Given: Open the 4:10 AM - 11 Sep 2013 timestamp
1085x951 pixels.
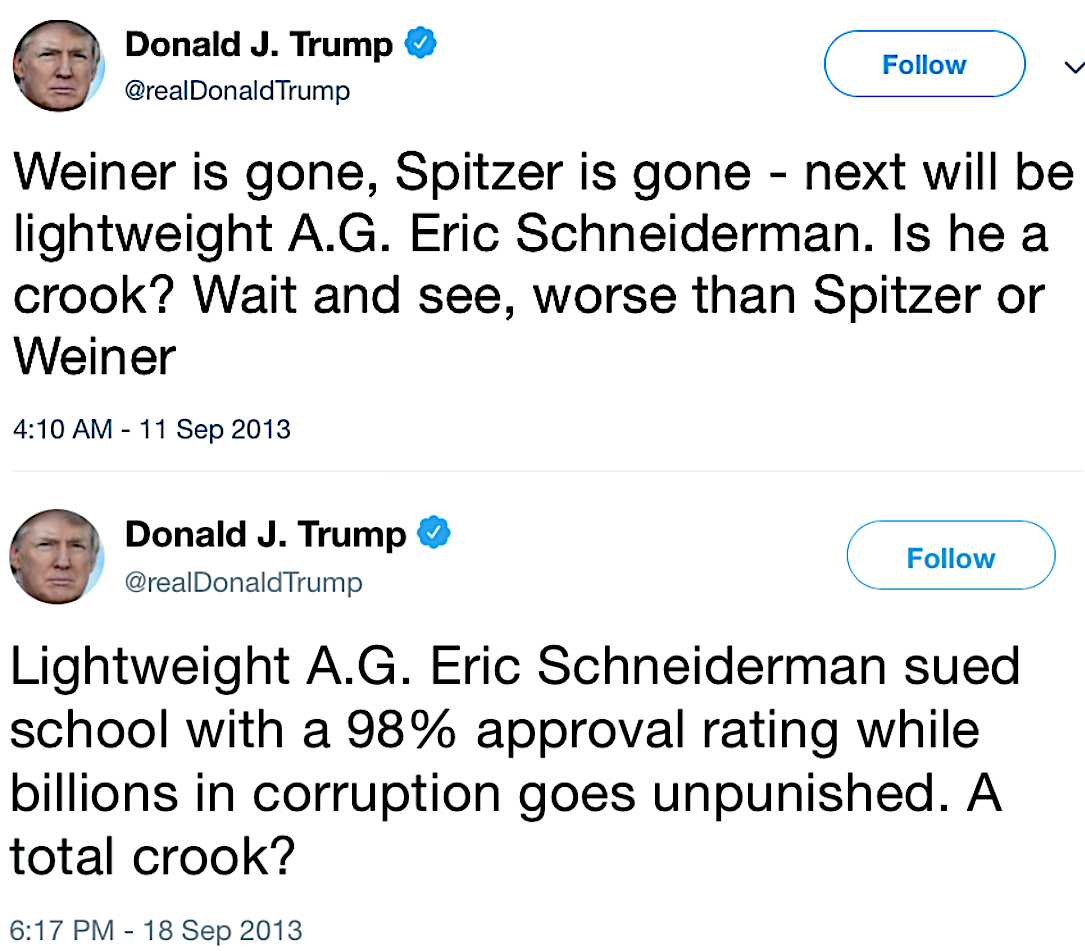Looking at the screenshot, I should coord(152,429).
